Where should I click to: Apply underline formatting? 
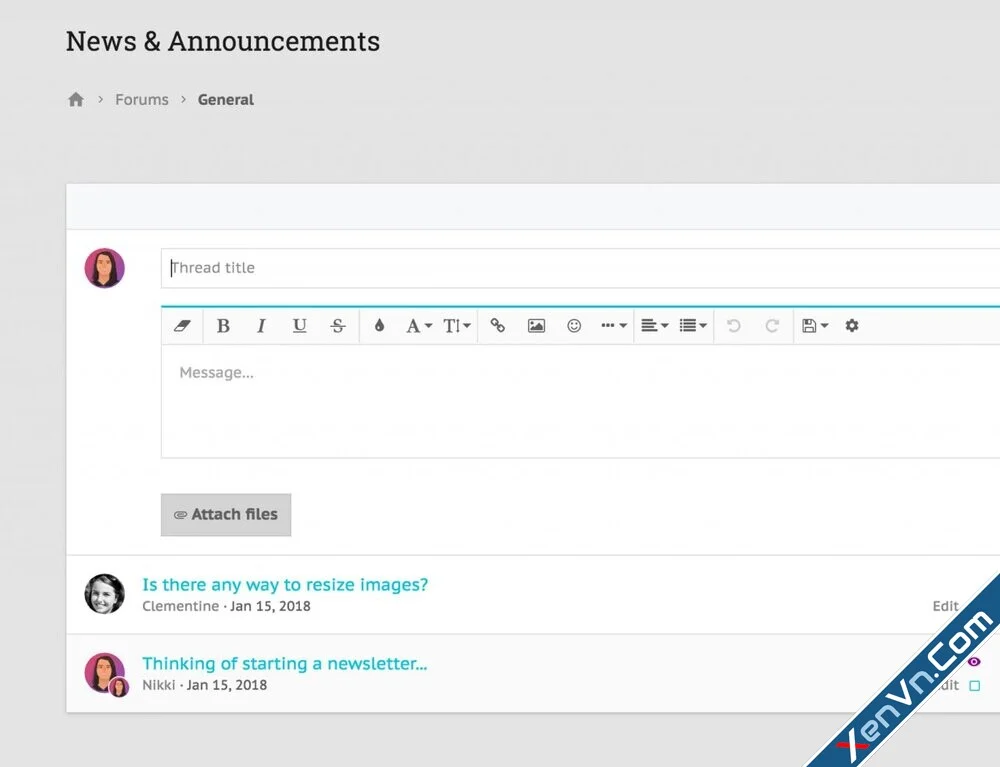pyautogui.click(x=299, y=326)
